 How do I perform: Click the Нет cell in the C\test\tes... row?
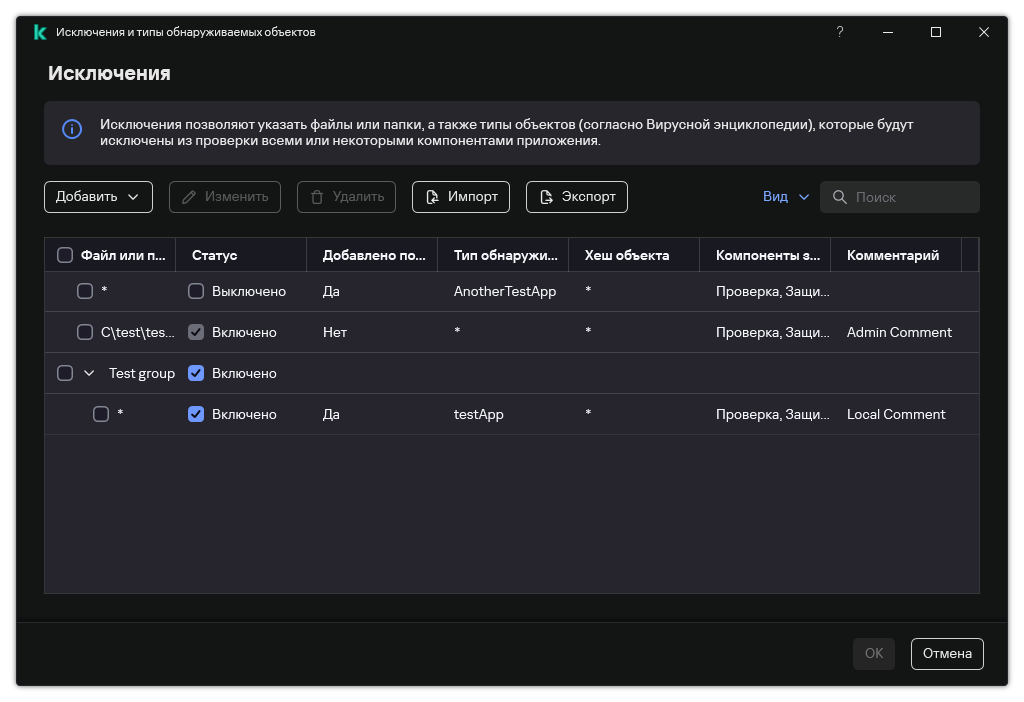point(335,332)
